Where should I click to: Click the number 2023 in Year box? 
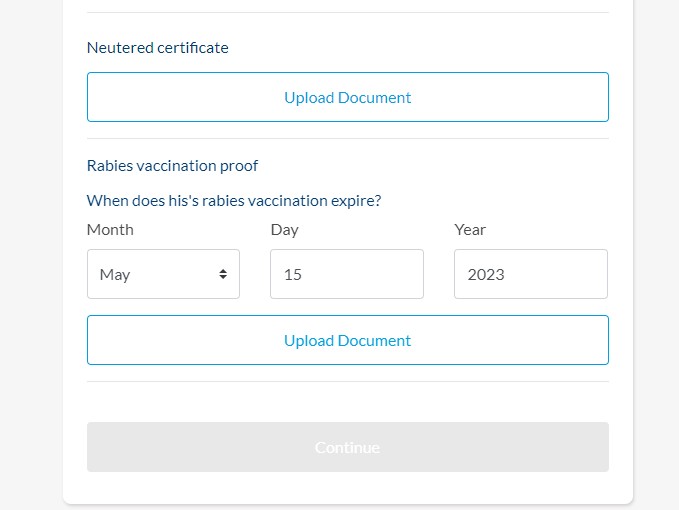pyautogui.click(x=486, y=274)
